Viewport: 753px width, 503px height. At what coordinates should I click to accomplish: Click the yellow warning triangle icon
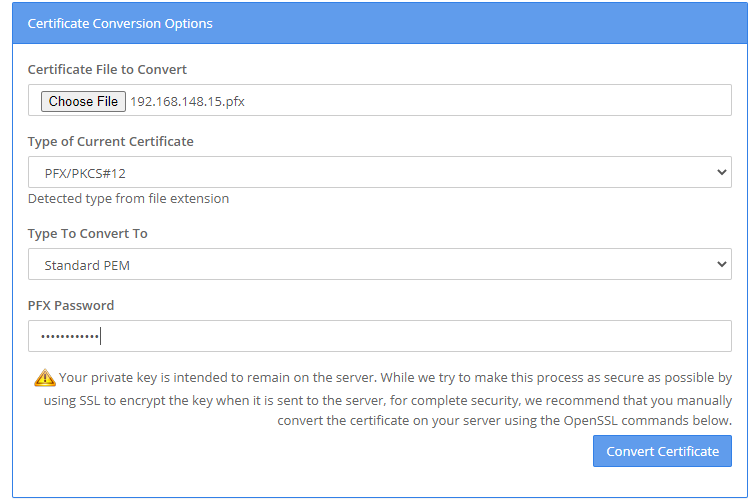pyautogui.click(x=45, y=378)
